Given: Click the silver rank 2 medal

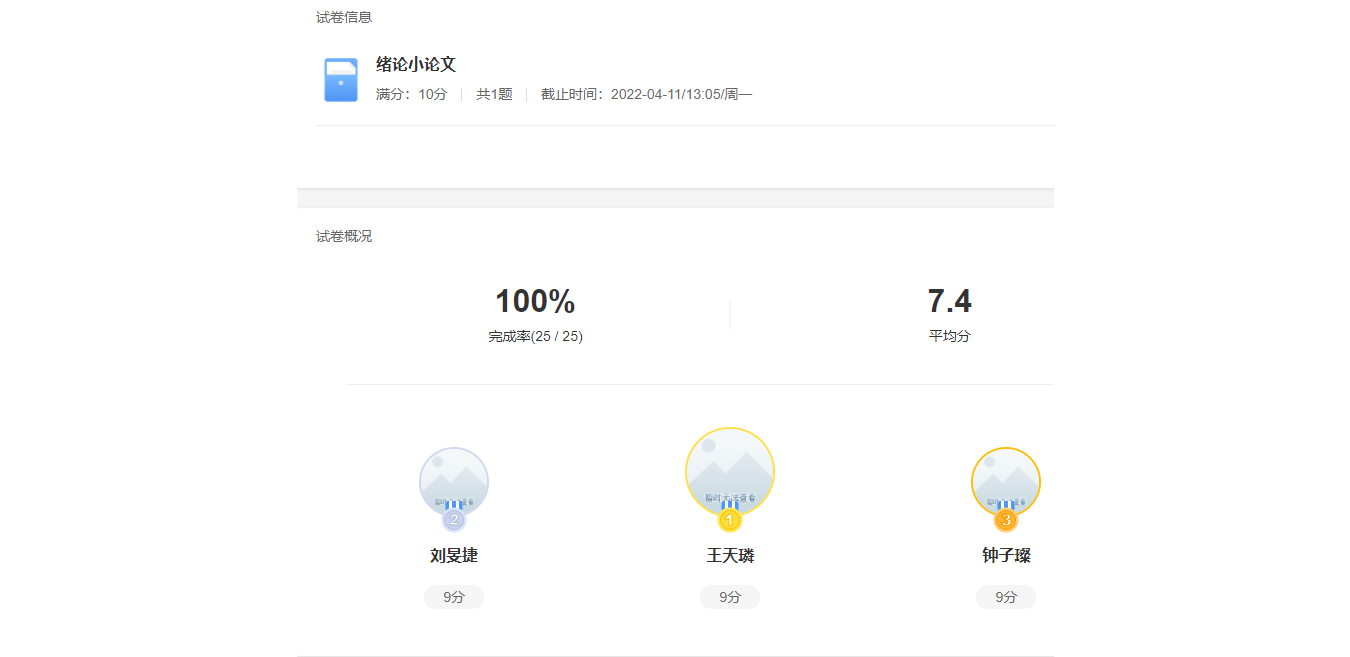Looking at the screenshot, I should [x=454, y=520].
